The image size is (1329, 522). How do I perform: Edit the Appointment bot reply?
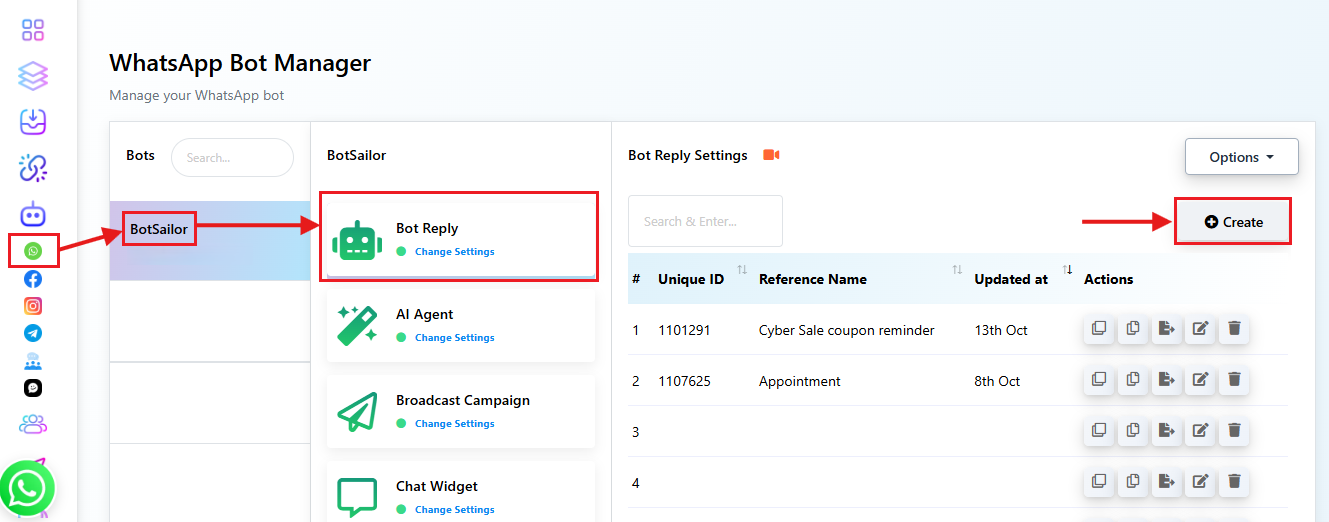[1200, 380]
